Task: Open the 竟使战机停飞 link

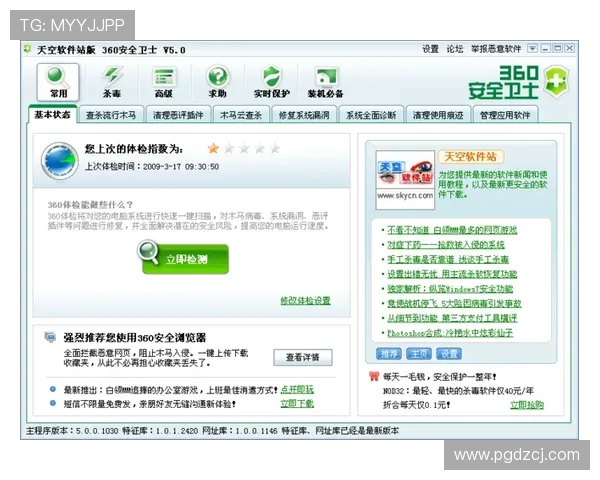Action: click(x=454, y=303)
